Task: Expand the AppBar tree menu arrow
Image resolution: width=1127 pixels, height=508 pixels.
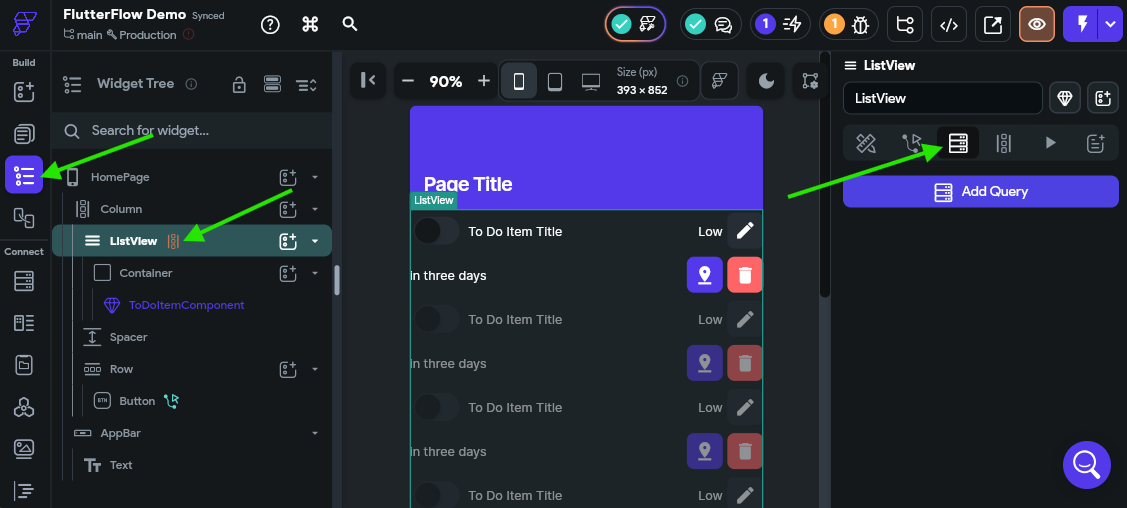Action: [315, 433]
